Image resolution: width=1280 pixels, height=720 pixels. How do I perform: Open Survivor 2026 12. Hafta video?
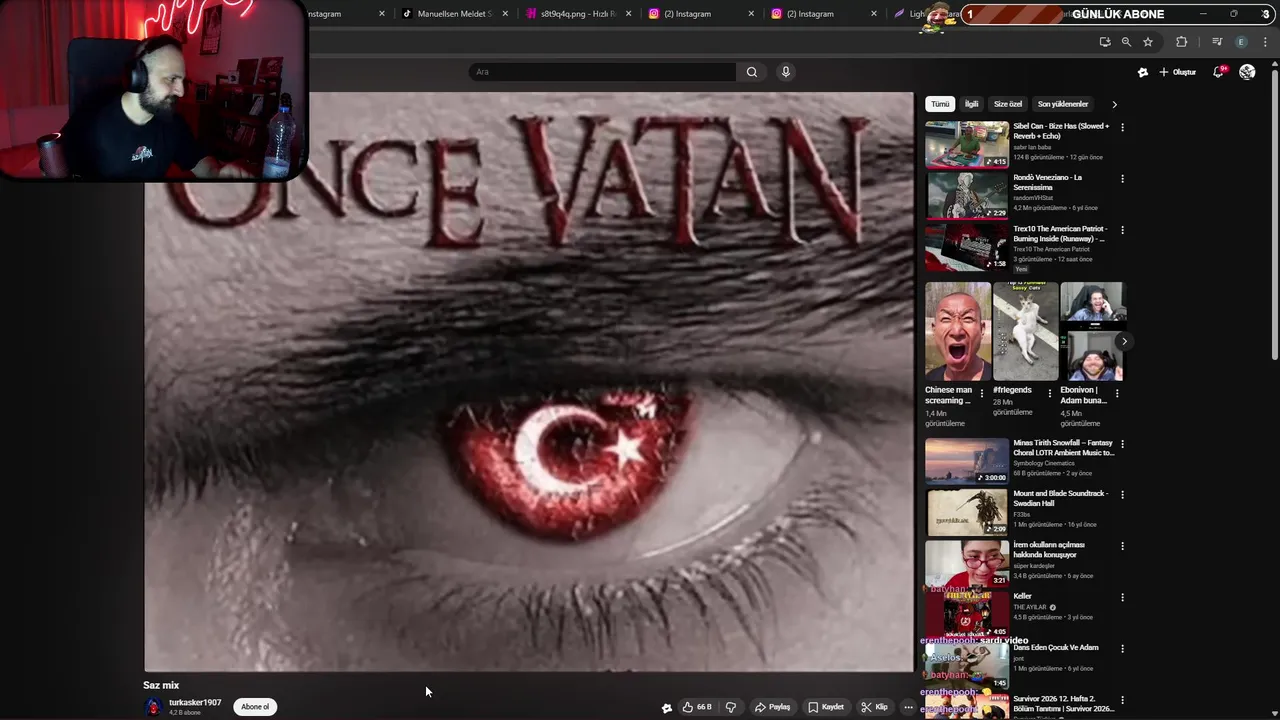(1063, 704)
